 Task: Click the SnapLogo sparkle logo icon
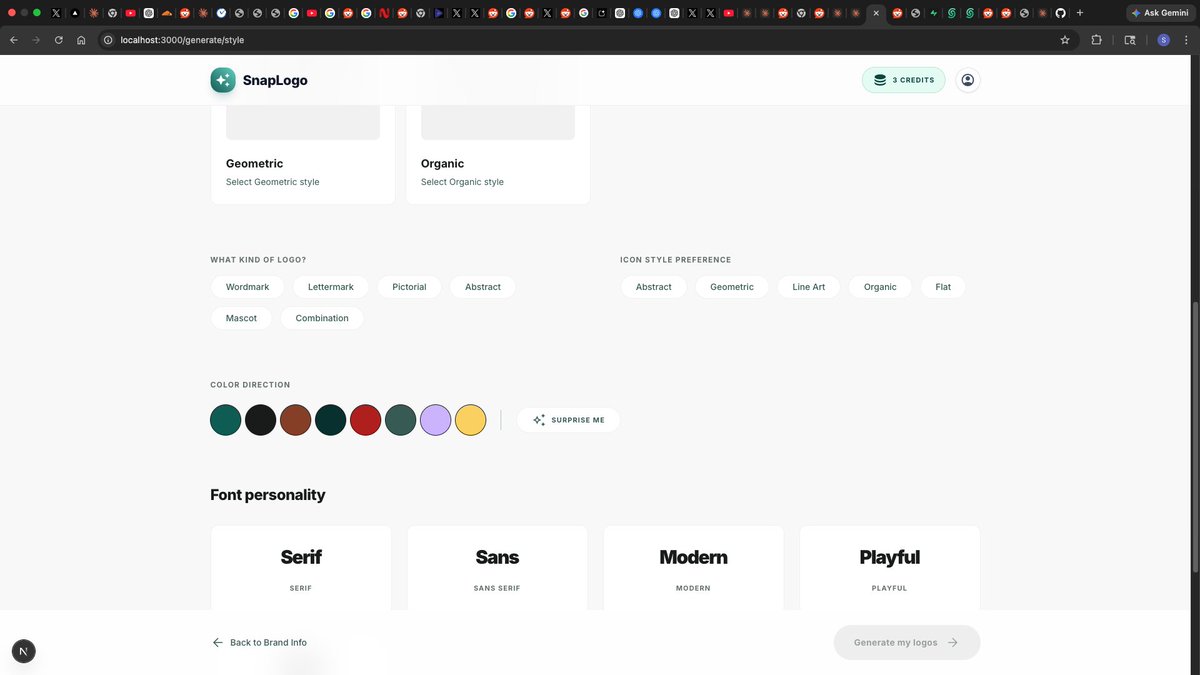223,80
